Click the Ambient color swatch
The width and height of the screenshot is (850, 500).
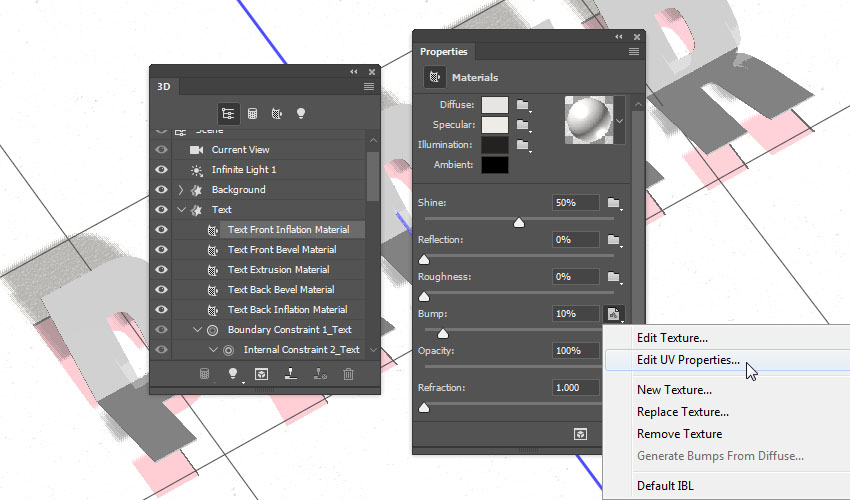coord(495,165)
